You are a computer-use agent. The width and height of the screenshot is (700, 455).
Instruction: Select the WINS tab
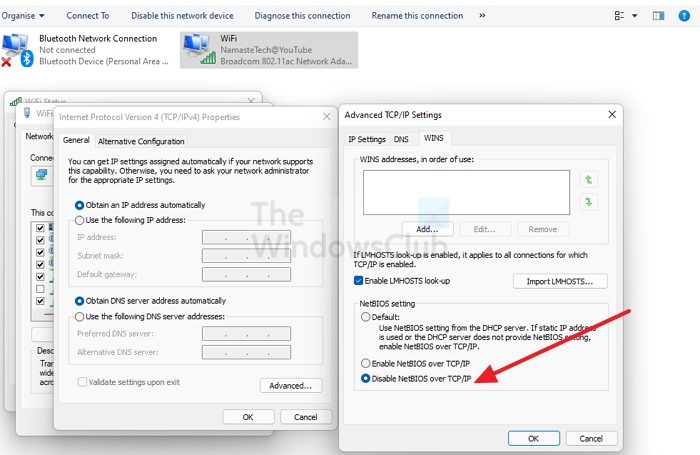433,138
